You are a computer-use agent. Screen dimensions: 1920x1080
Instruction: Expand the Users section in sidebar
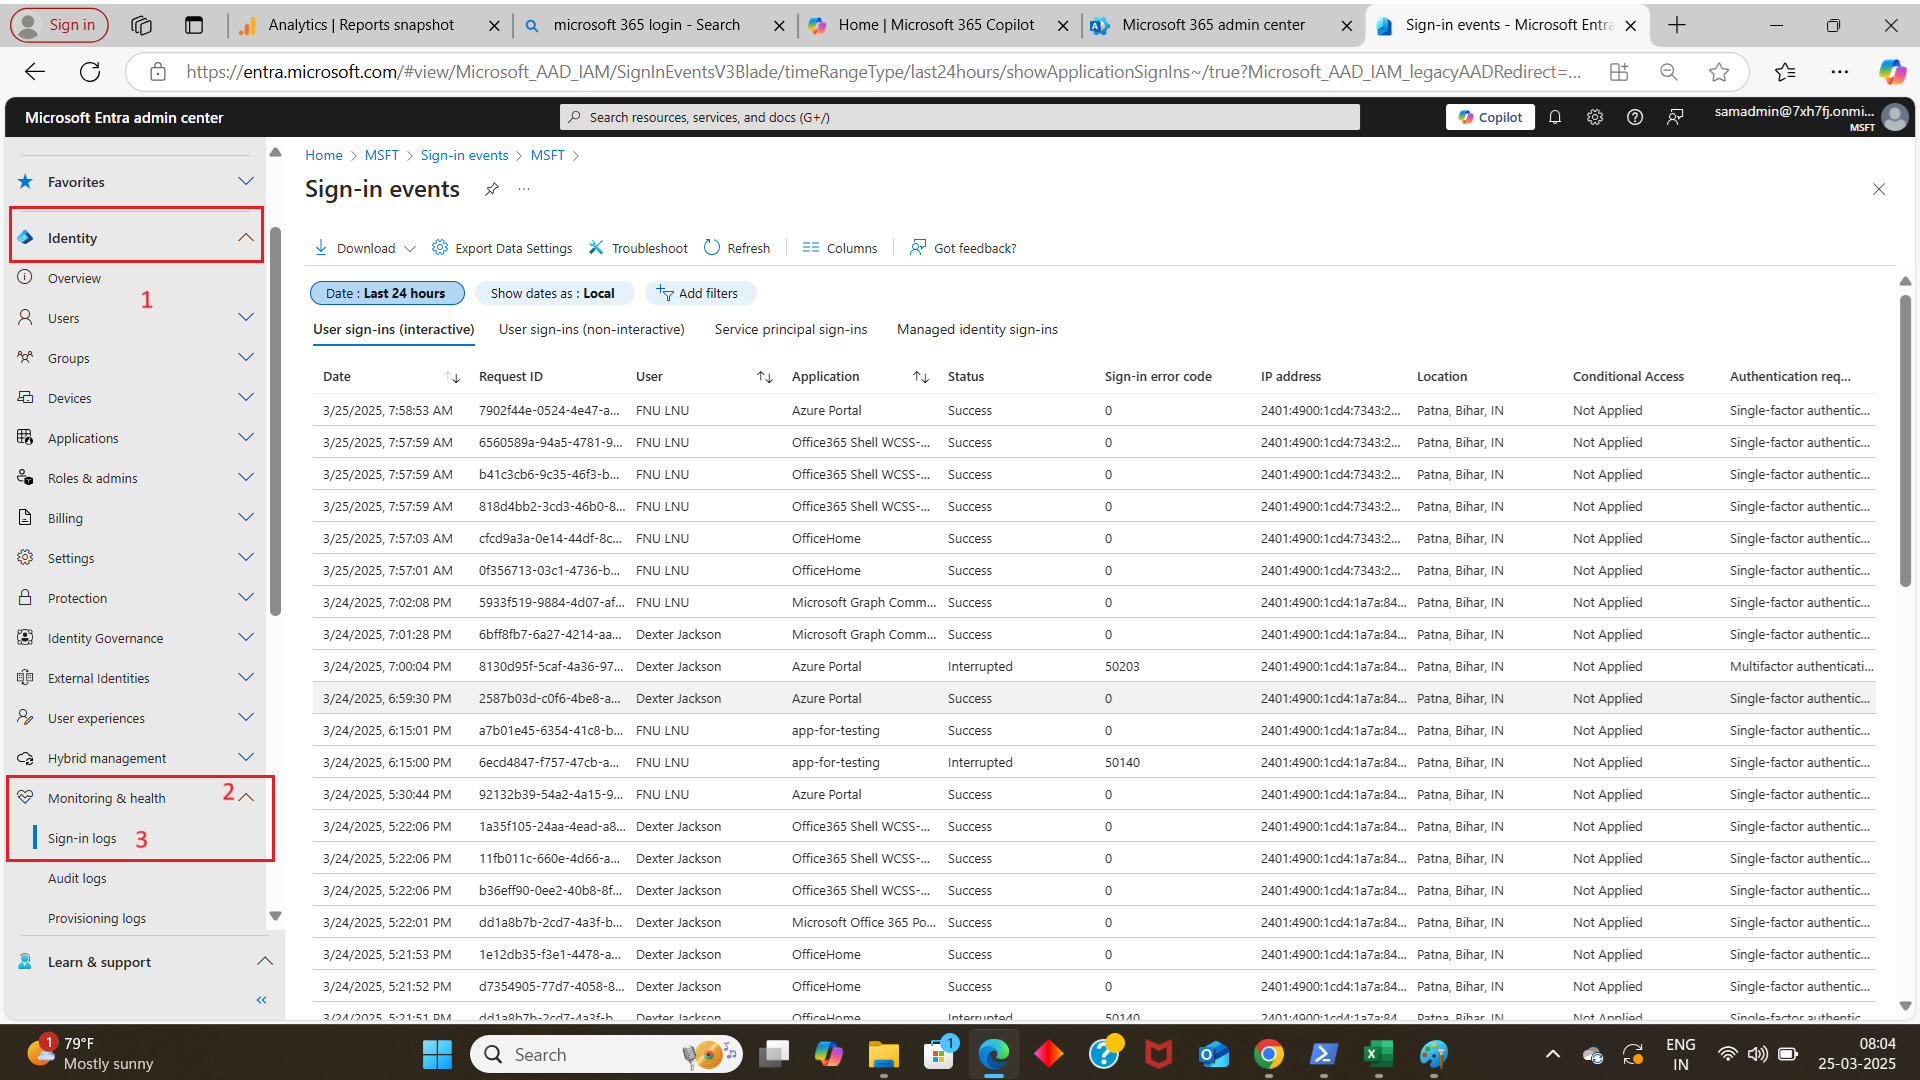click(245, 317)
